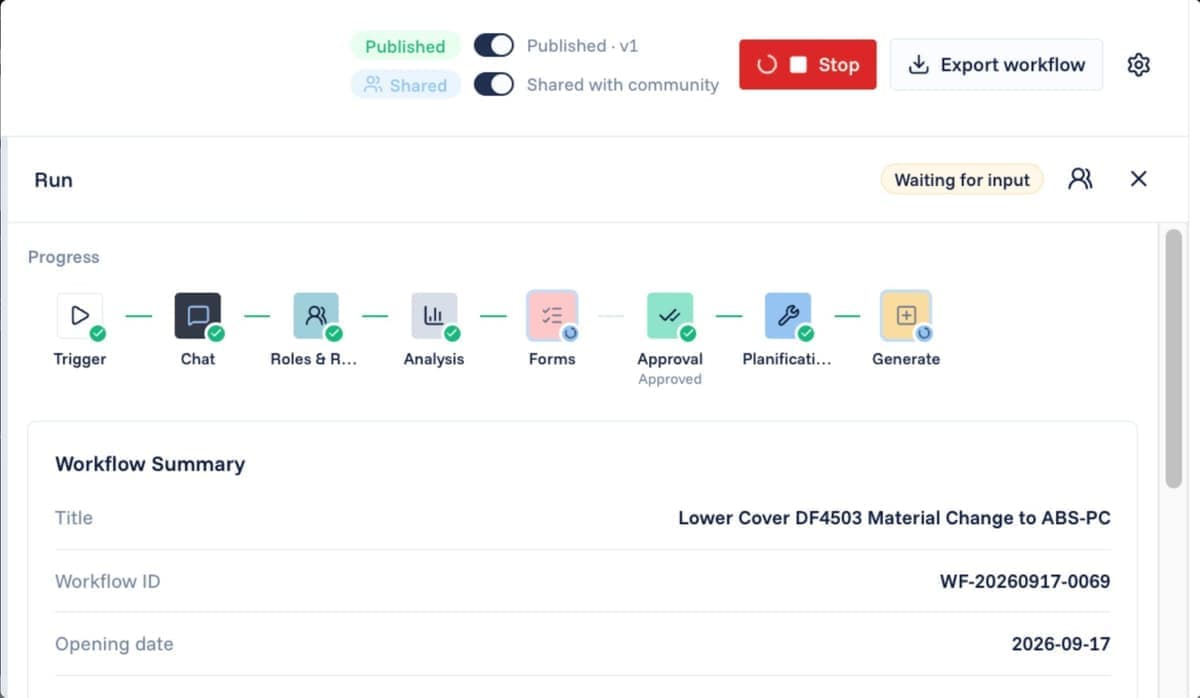
Task: Click the 'Progress' section label
Action: point(64,257)
